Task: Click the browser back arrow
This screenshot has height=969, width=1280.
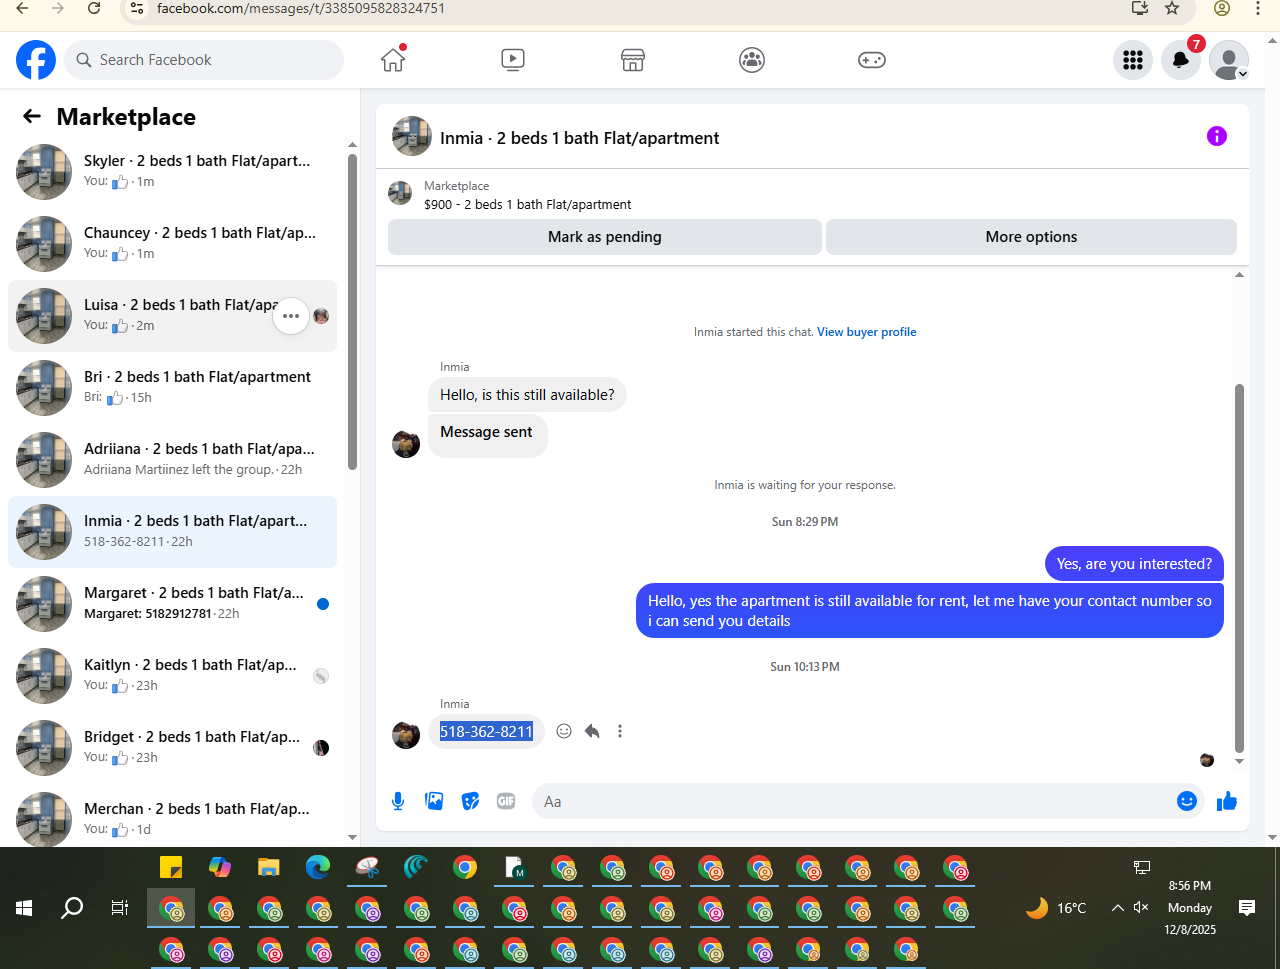Action: pyautogui.click(x=22, y=8)
